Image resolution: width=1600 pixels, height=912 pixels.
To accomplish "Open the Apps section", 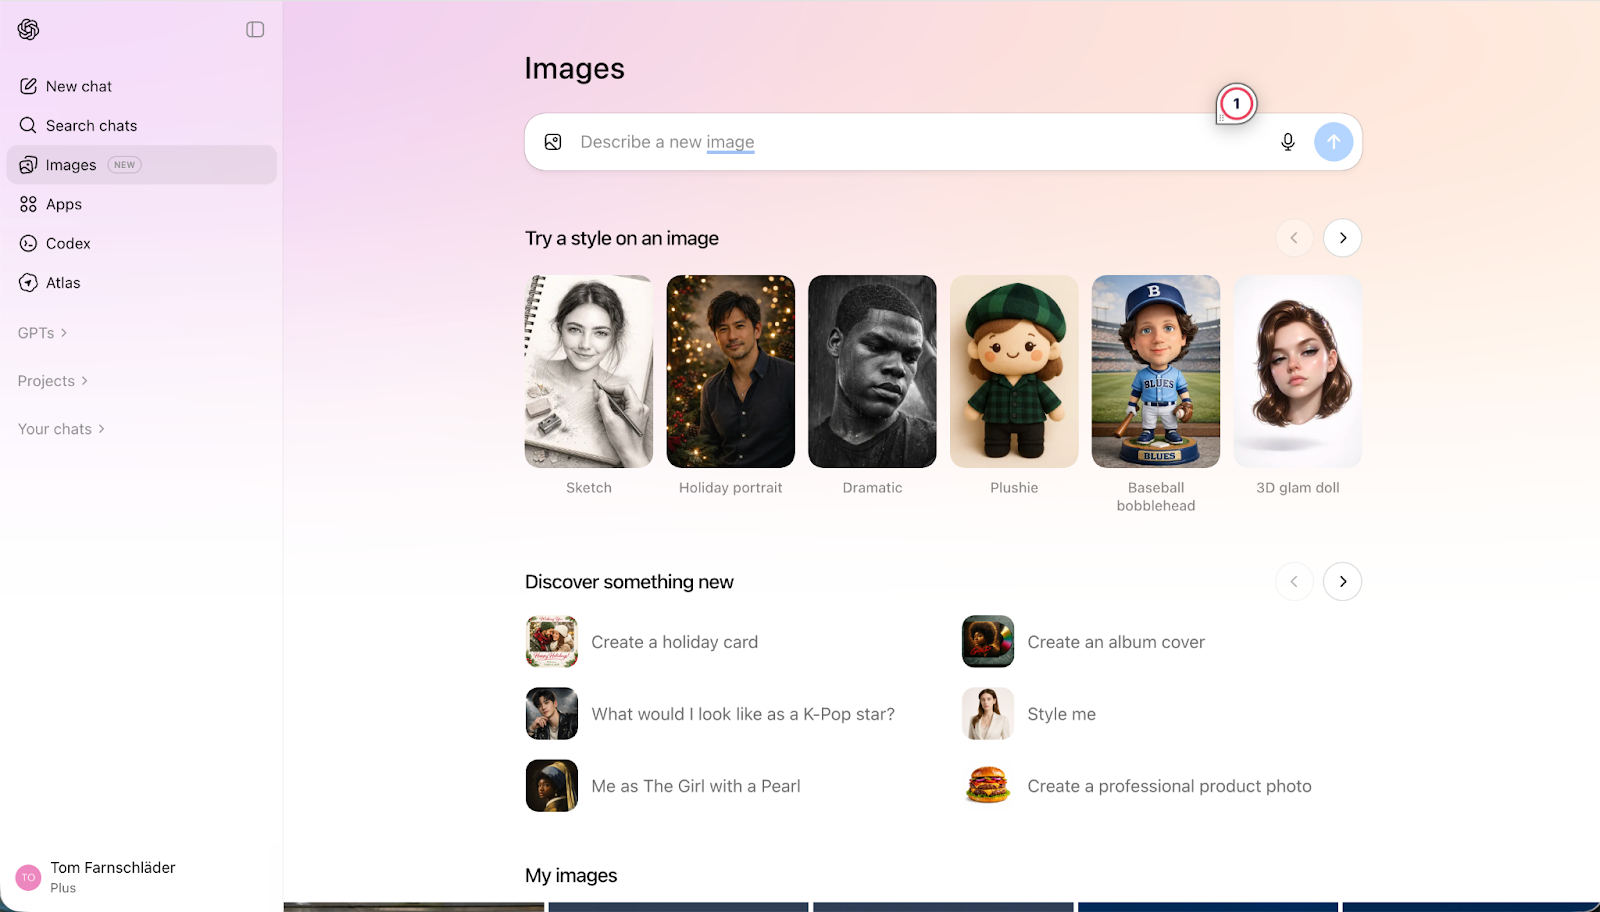I will coord(64,204).
